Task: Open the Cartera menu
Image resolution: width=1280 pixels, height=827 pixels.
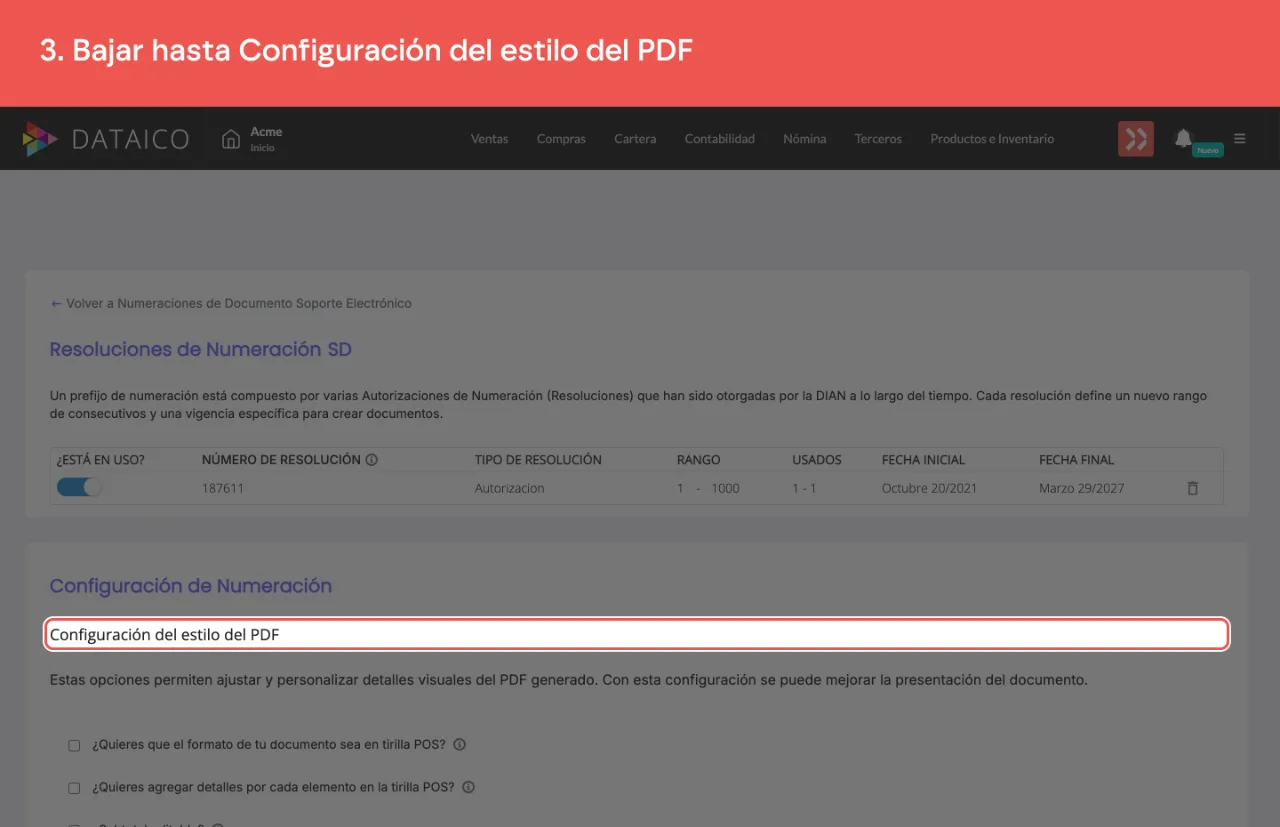Action: tap(635, 139)
